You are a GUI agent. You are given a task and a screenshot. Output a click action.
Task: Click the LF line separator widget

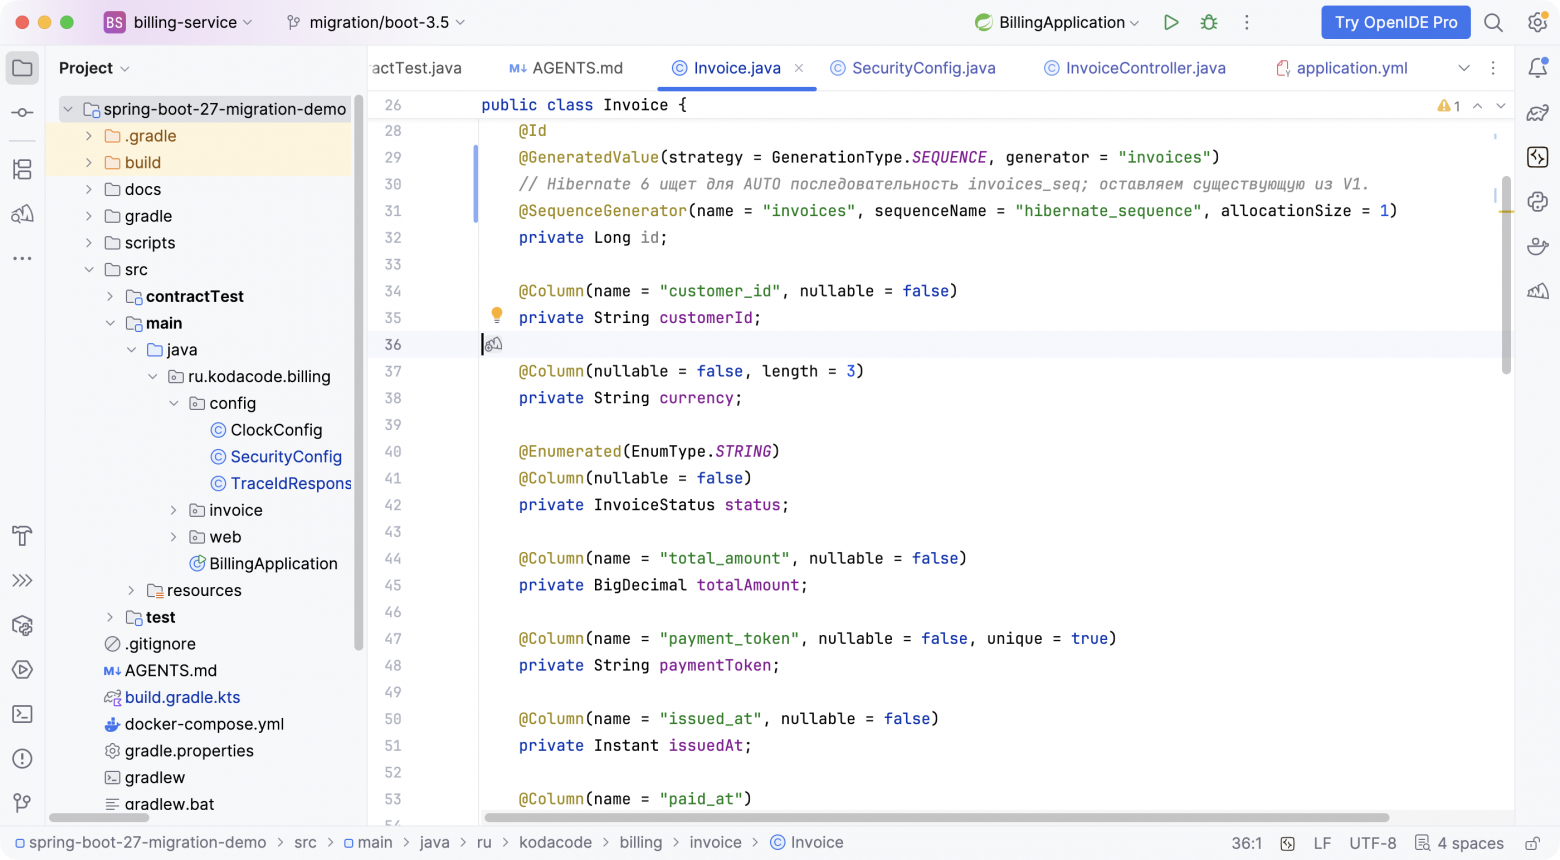click(x=1322, y=843)
